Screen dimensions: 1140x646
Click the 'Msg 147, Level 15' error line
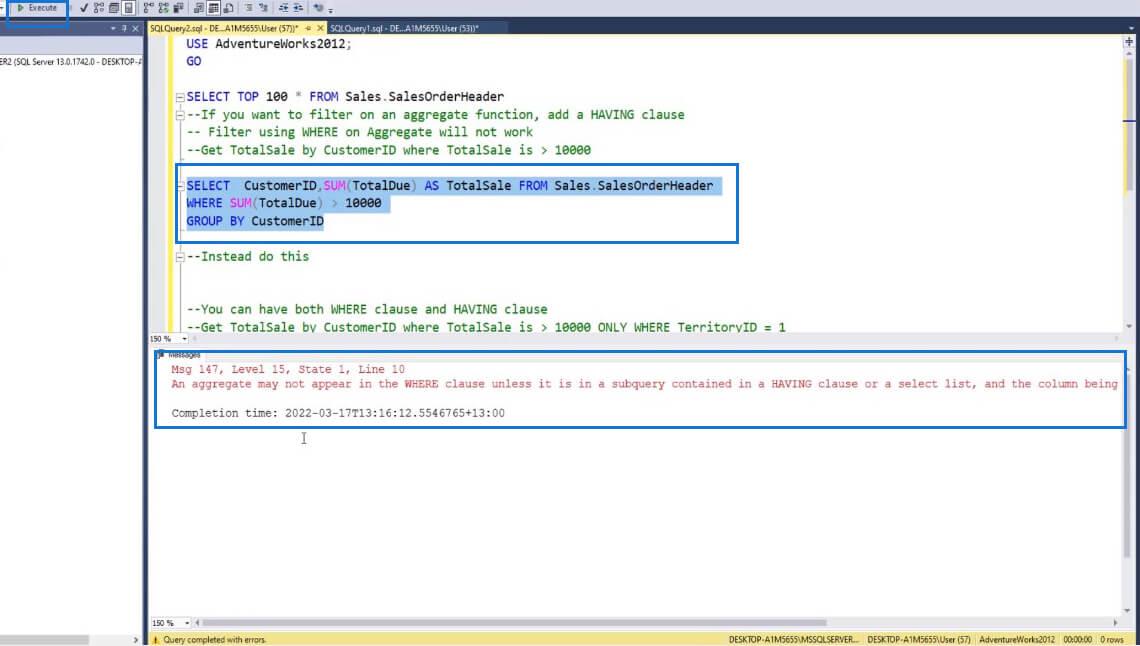[x=288, y=370]
